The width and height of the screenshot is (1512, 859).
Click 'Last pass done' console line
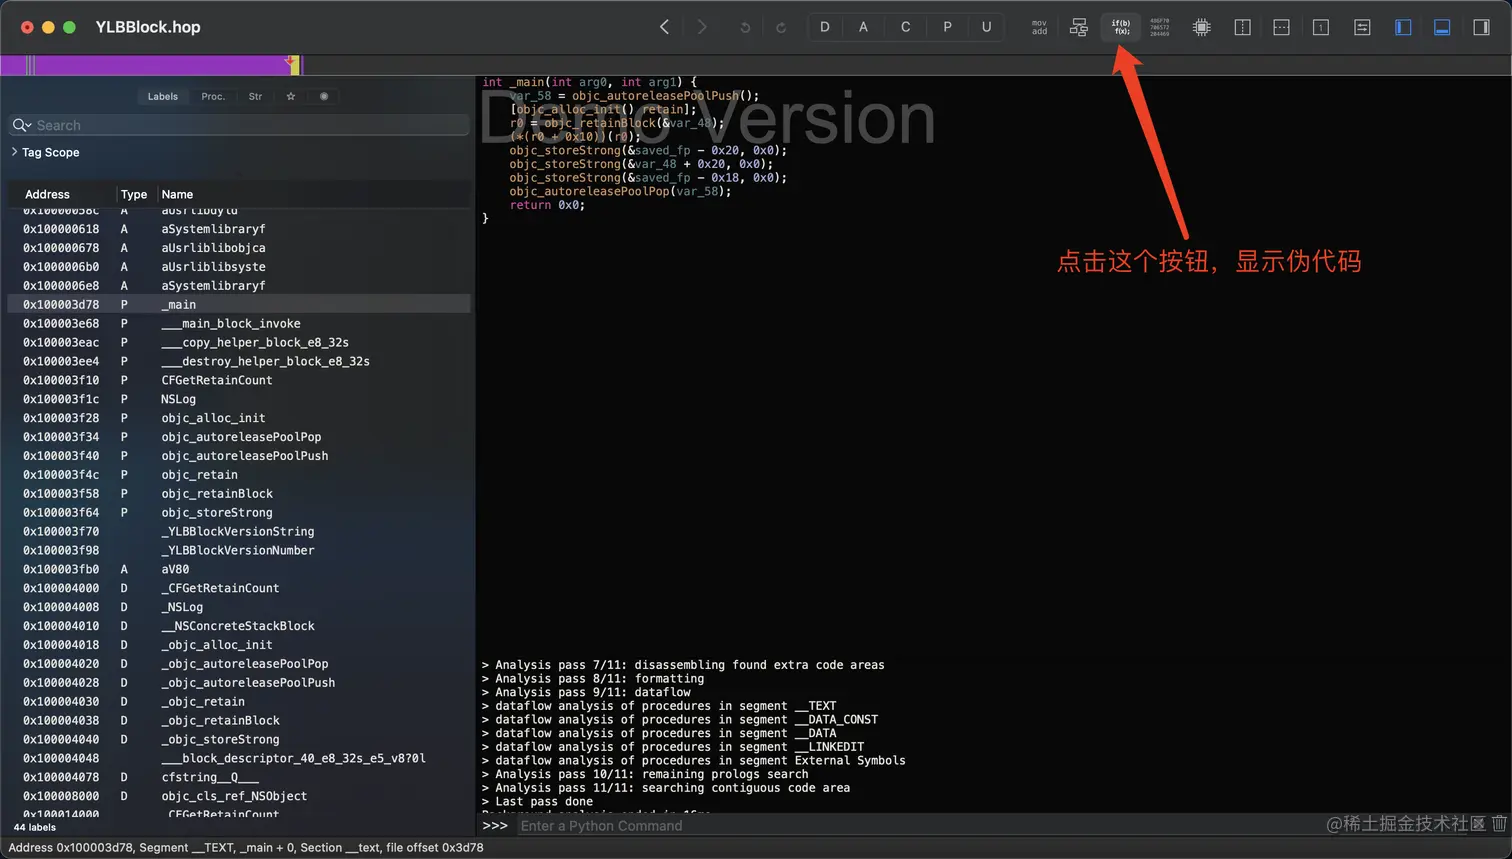click(x=537, y=802)
